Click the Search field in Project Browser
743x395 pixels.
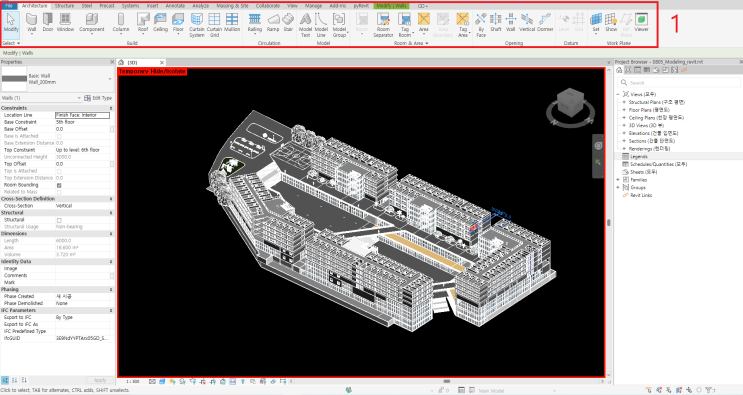[x=679, y=82]
